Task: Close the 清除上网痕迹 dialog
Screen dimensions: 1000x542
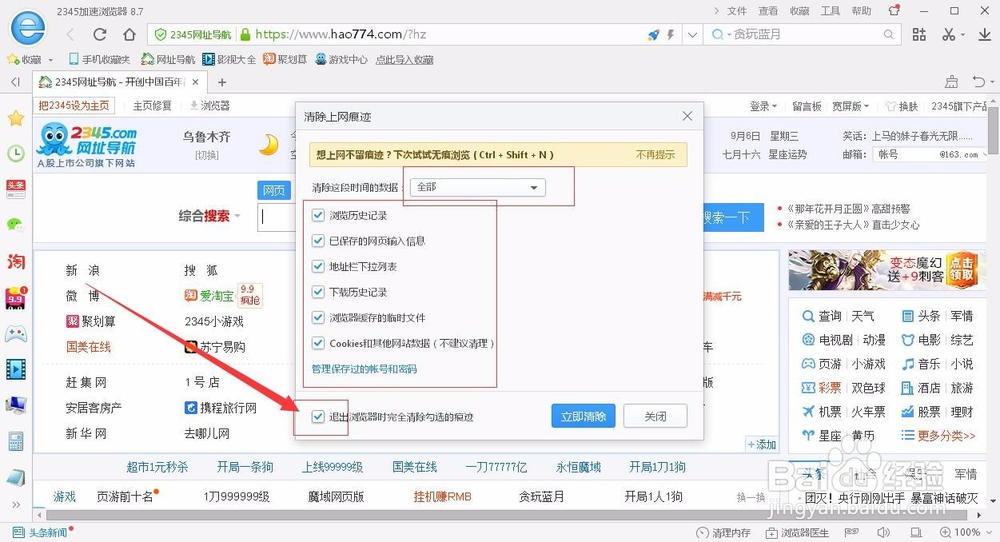Action: (x=687, y=116)
